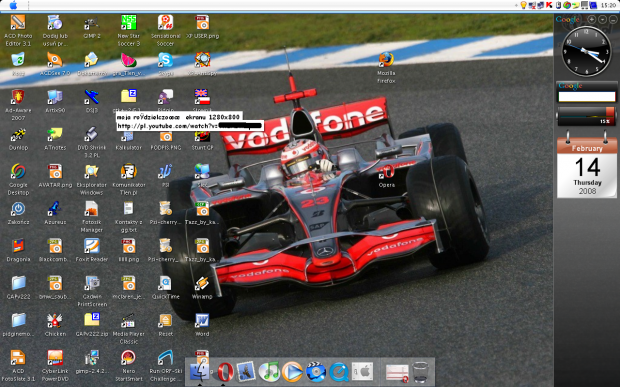Click the 15:20 clock in the top bar
Screen dimensions: 620x387
pos(609,5)
